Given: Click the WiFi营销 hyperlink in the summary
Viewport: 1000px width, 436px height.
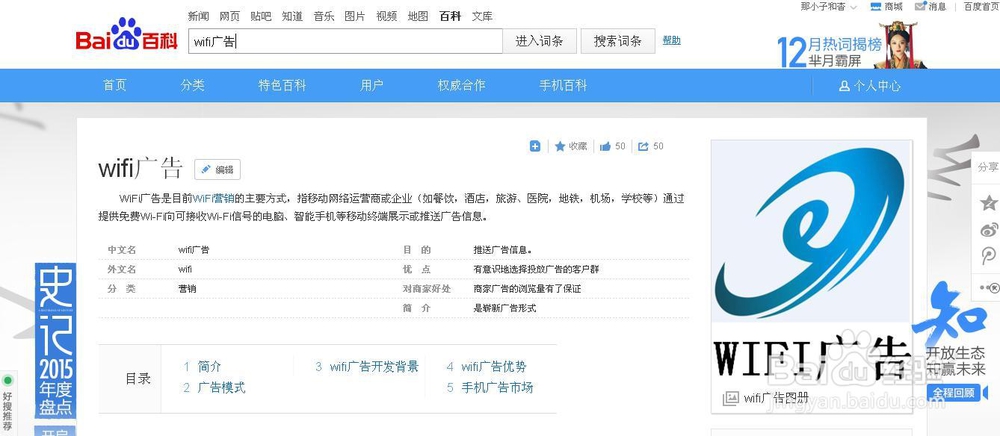Looking at the screenshot, I should (214, 198).
